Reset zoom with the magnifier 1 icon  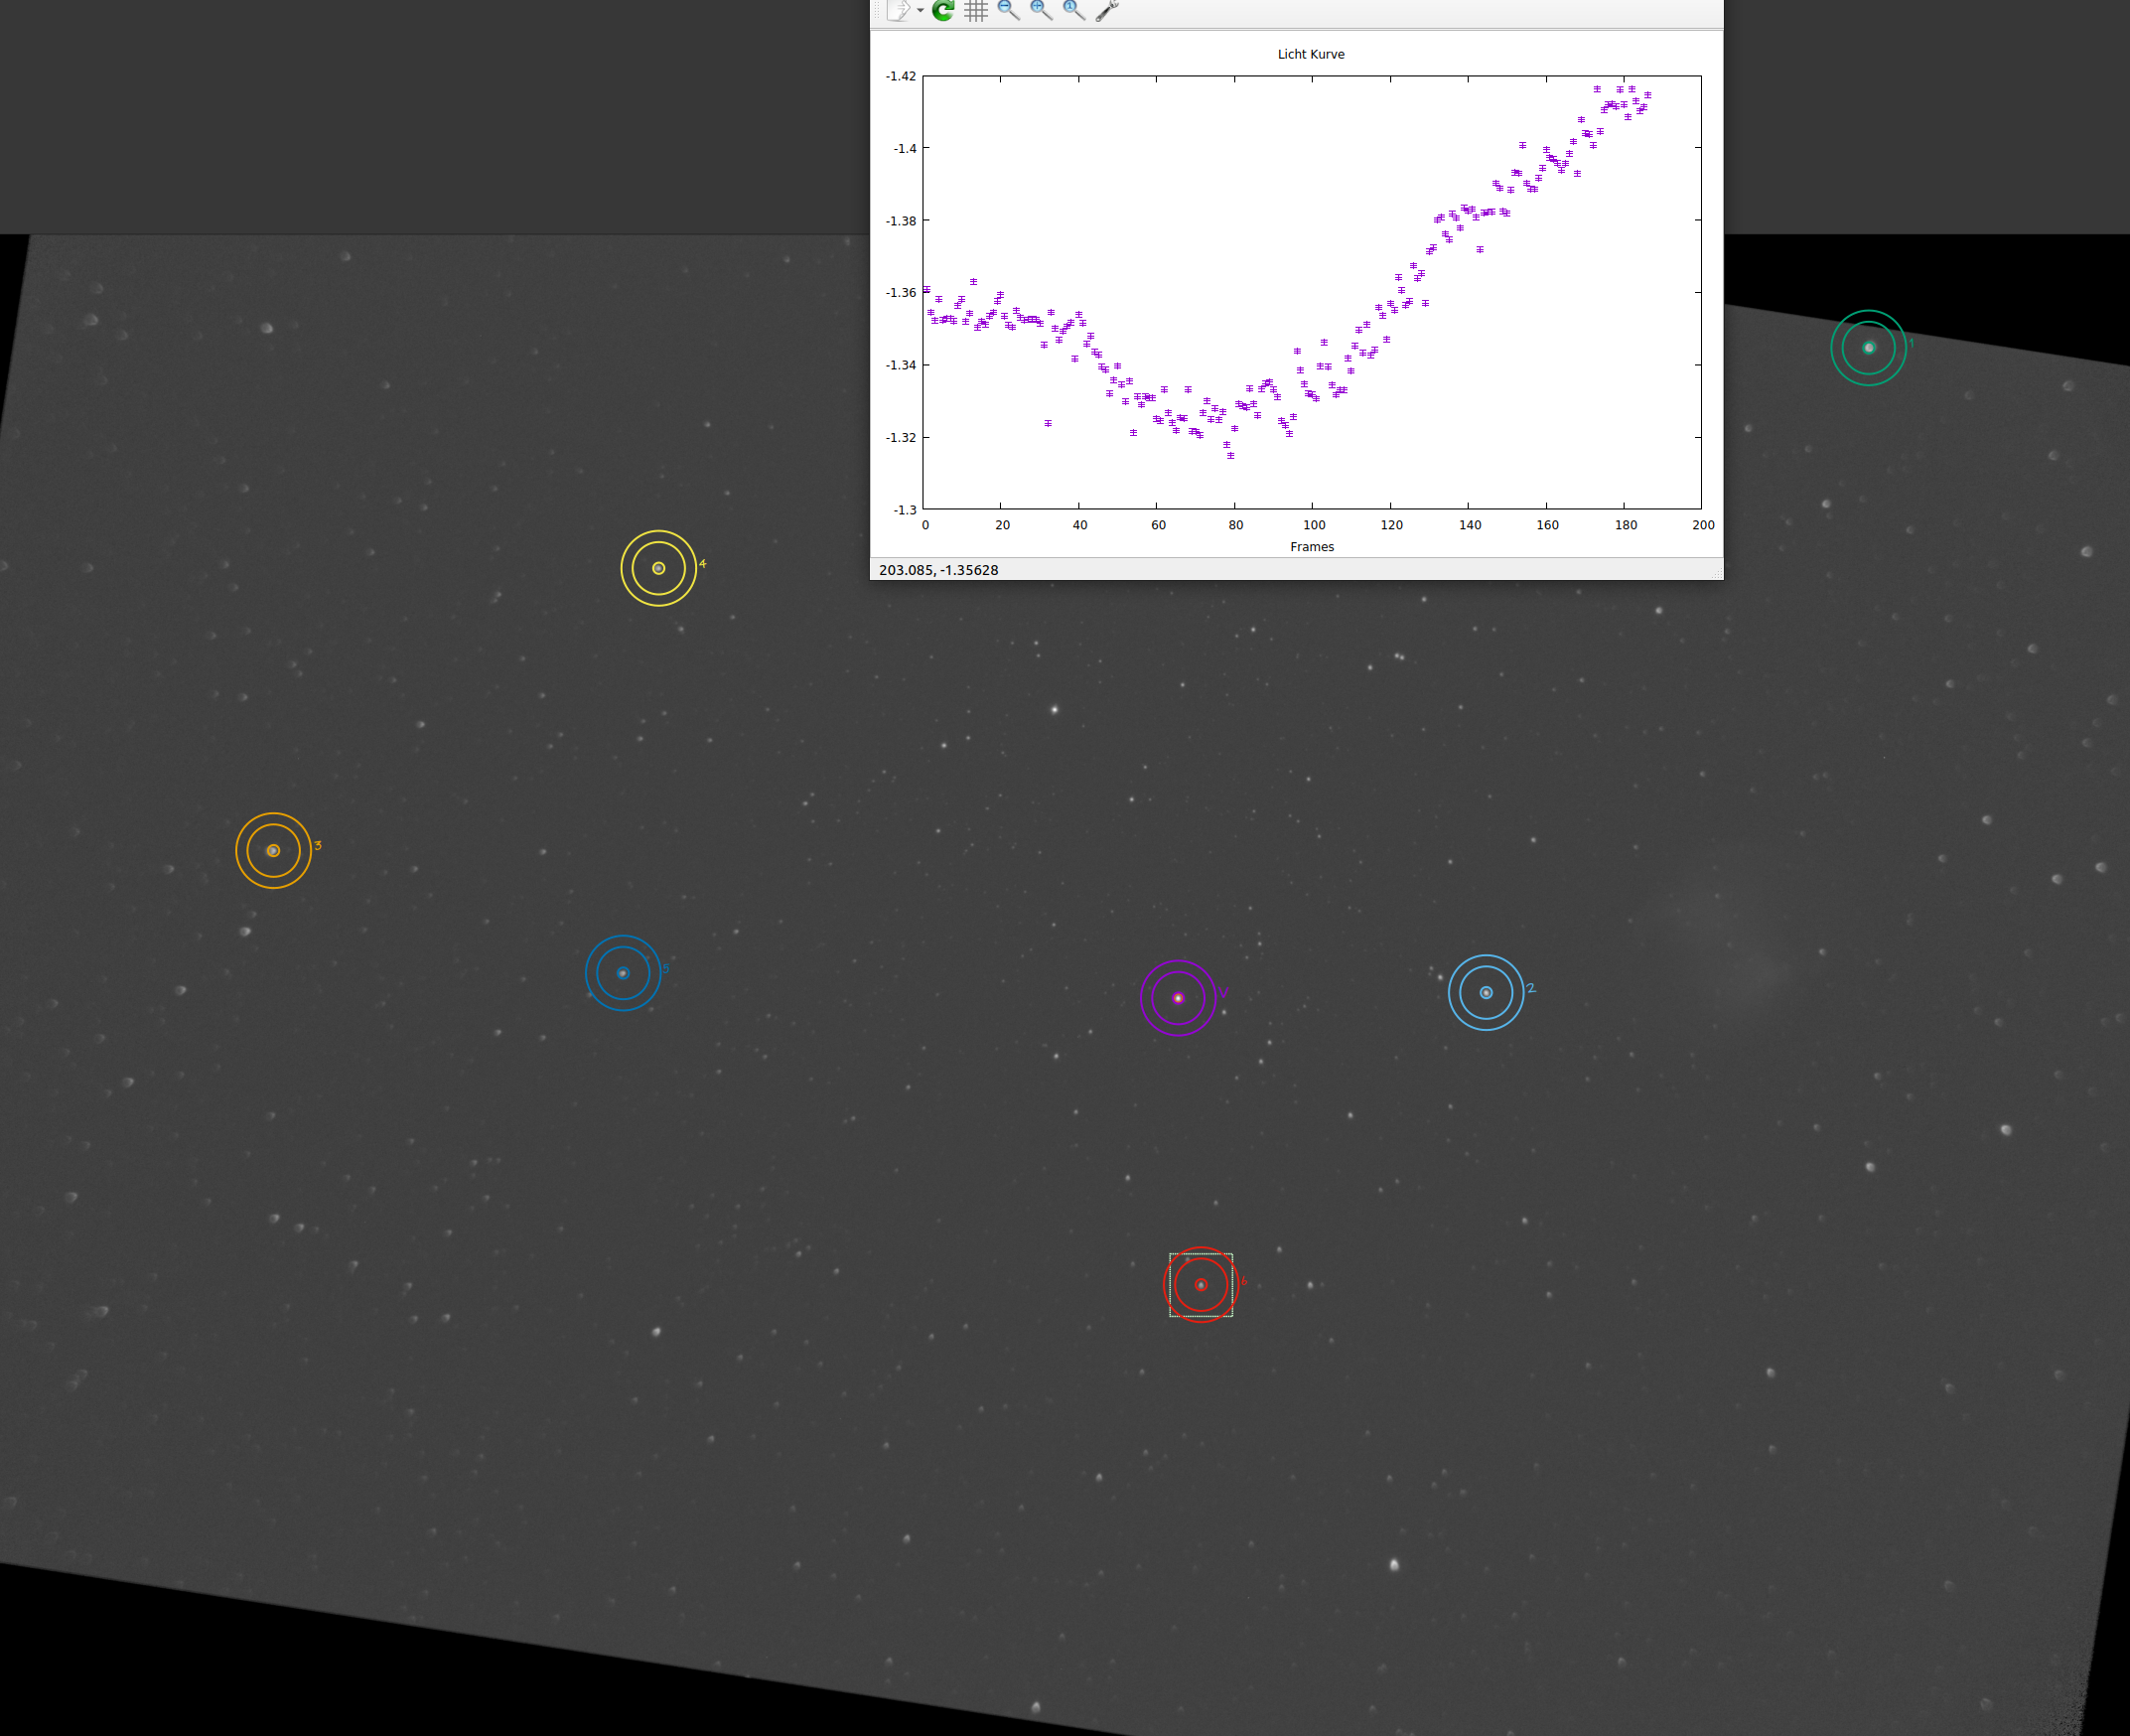point(1073,10)
